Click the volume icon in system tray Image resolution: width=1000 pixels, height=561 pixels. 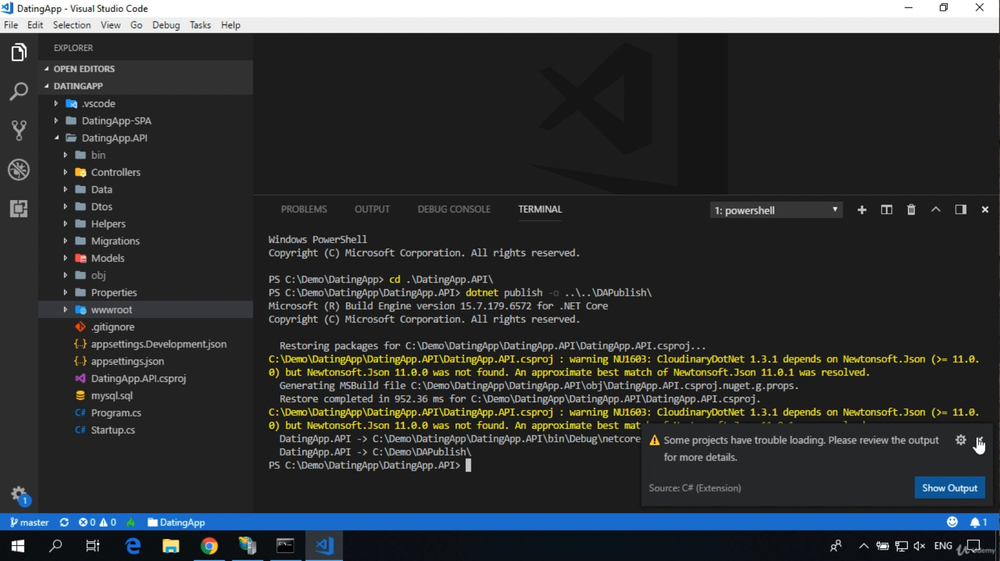click(x=919, y=546)
